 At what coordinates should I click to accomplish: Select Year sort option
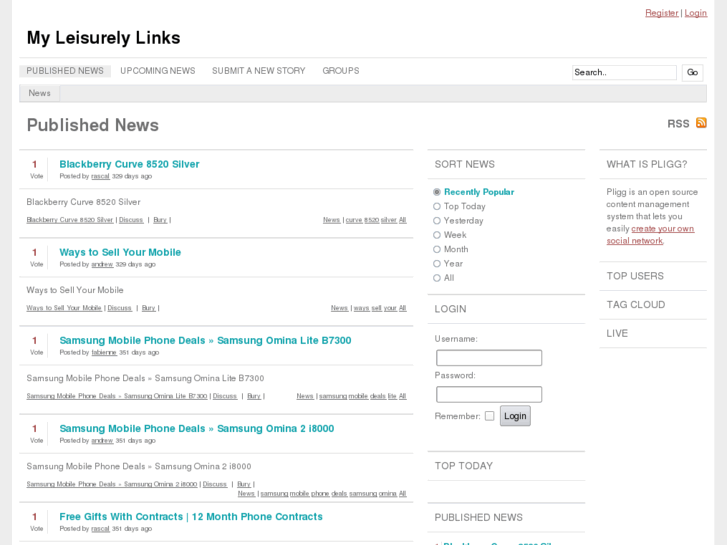(437, 264)
